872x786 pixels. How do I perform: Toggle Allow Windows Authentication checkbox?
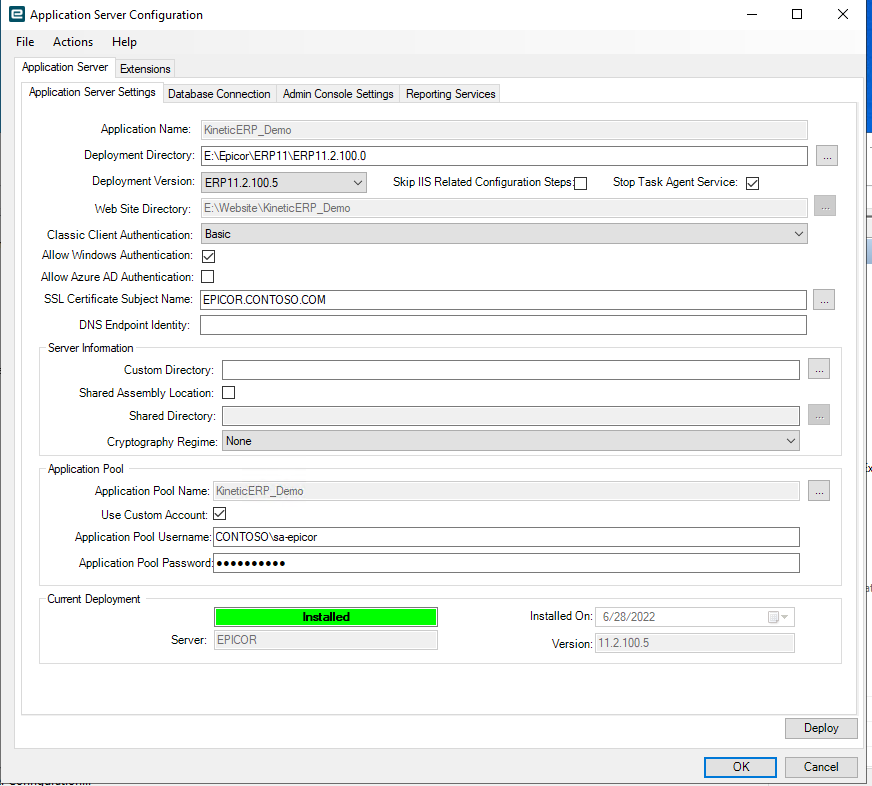[x=209, y=256]
